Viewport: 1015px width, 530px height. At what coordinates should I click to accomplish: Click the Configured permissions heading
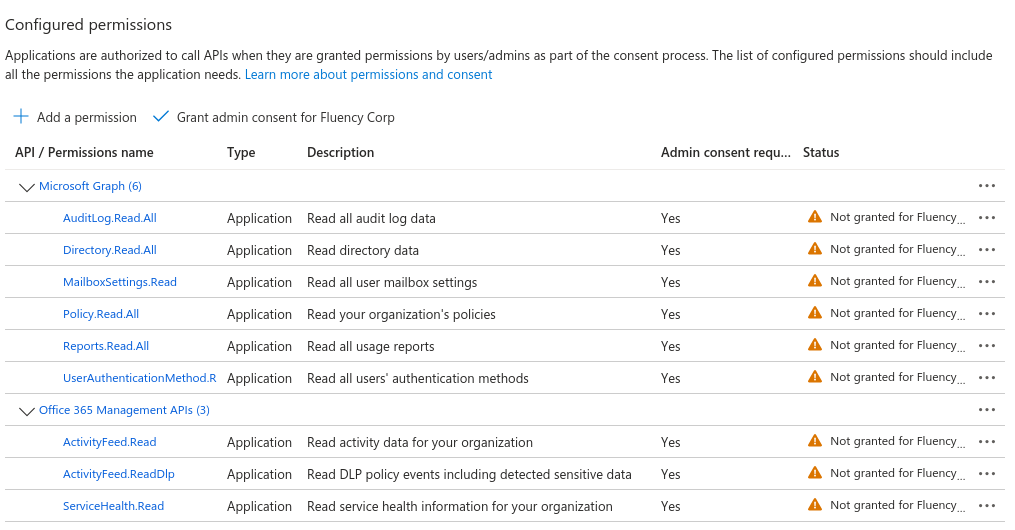89,25
